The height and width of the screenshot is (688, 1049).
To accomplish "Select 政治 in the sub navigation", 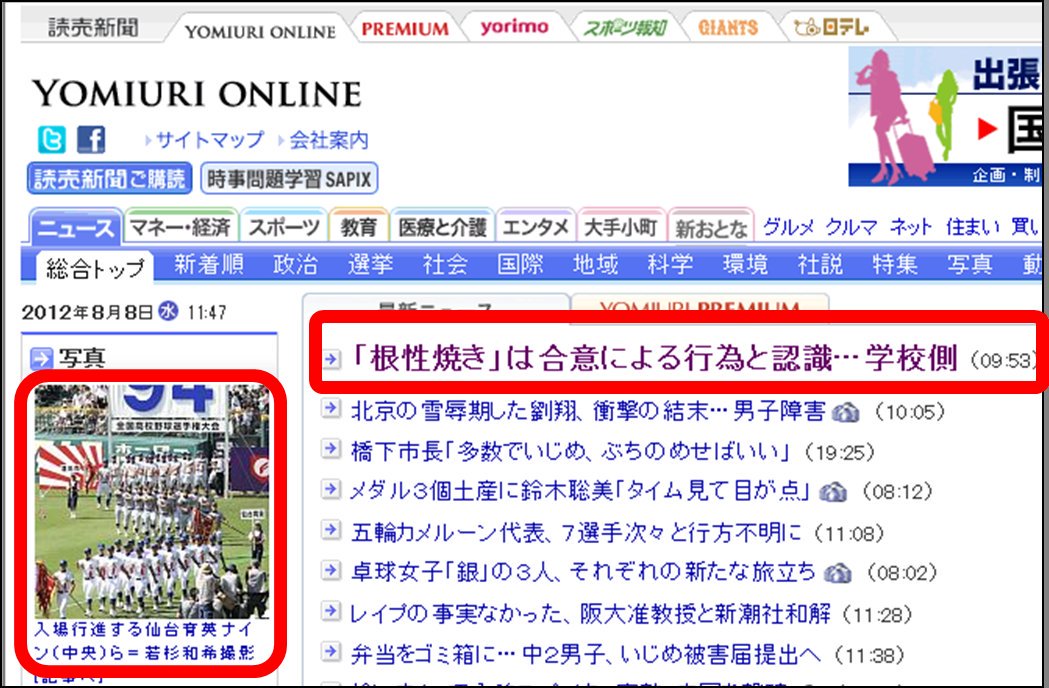I will coord(295,264).
